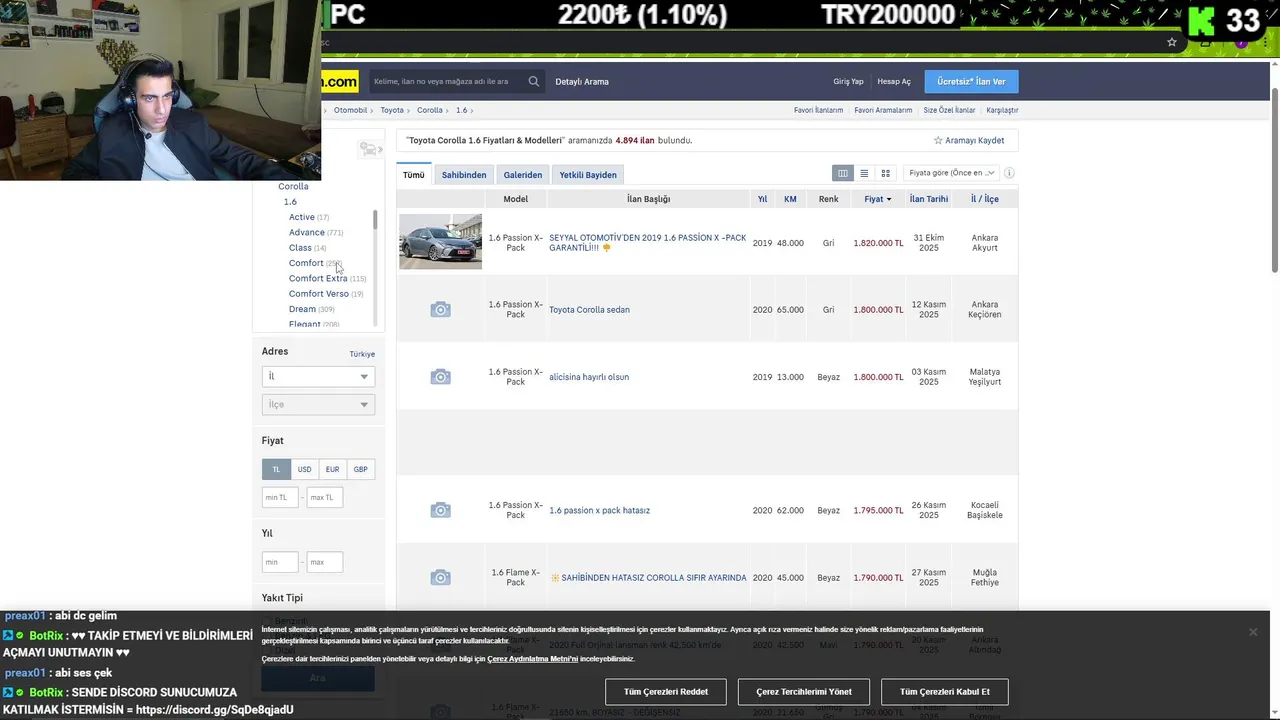This screenshot has width=1280, height=720.
Task: Switch to list view icon
Action: tap(864, 173)
